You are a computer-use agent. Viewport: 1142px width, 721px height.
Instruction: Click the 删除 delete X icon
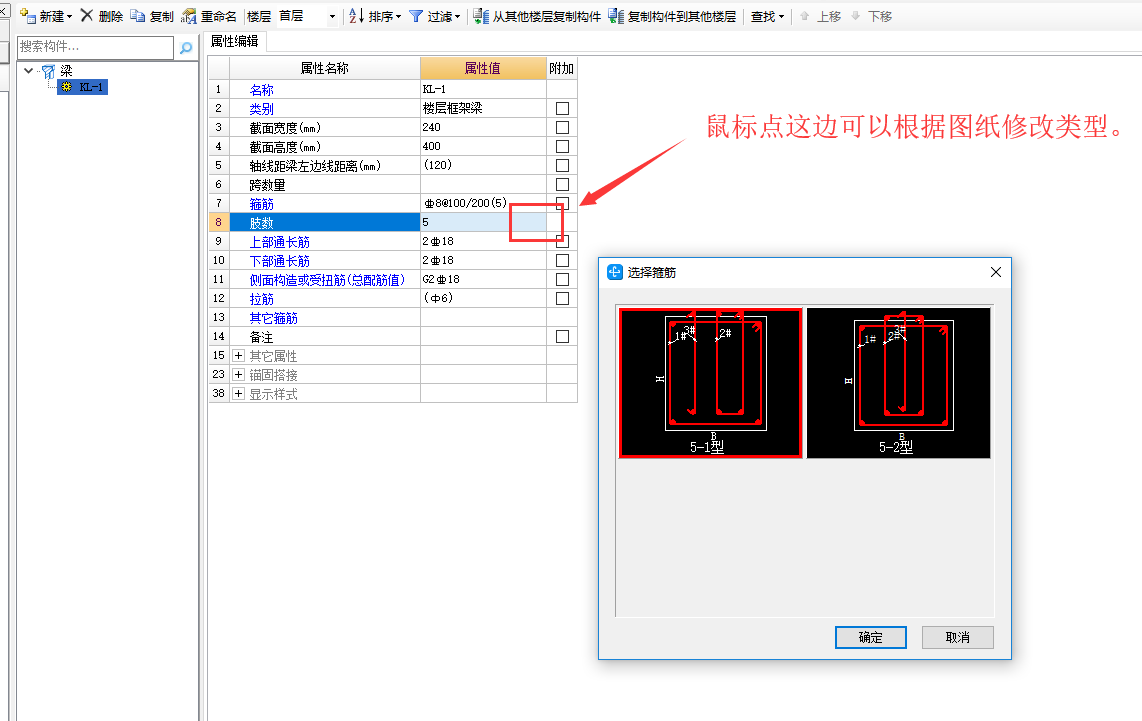tap(87, 15)
